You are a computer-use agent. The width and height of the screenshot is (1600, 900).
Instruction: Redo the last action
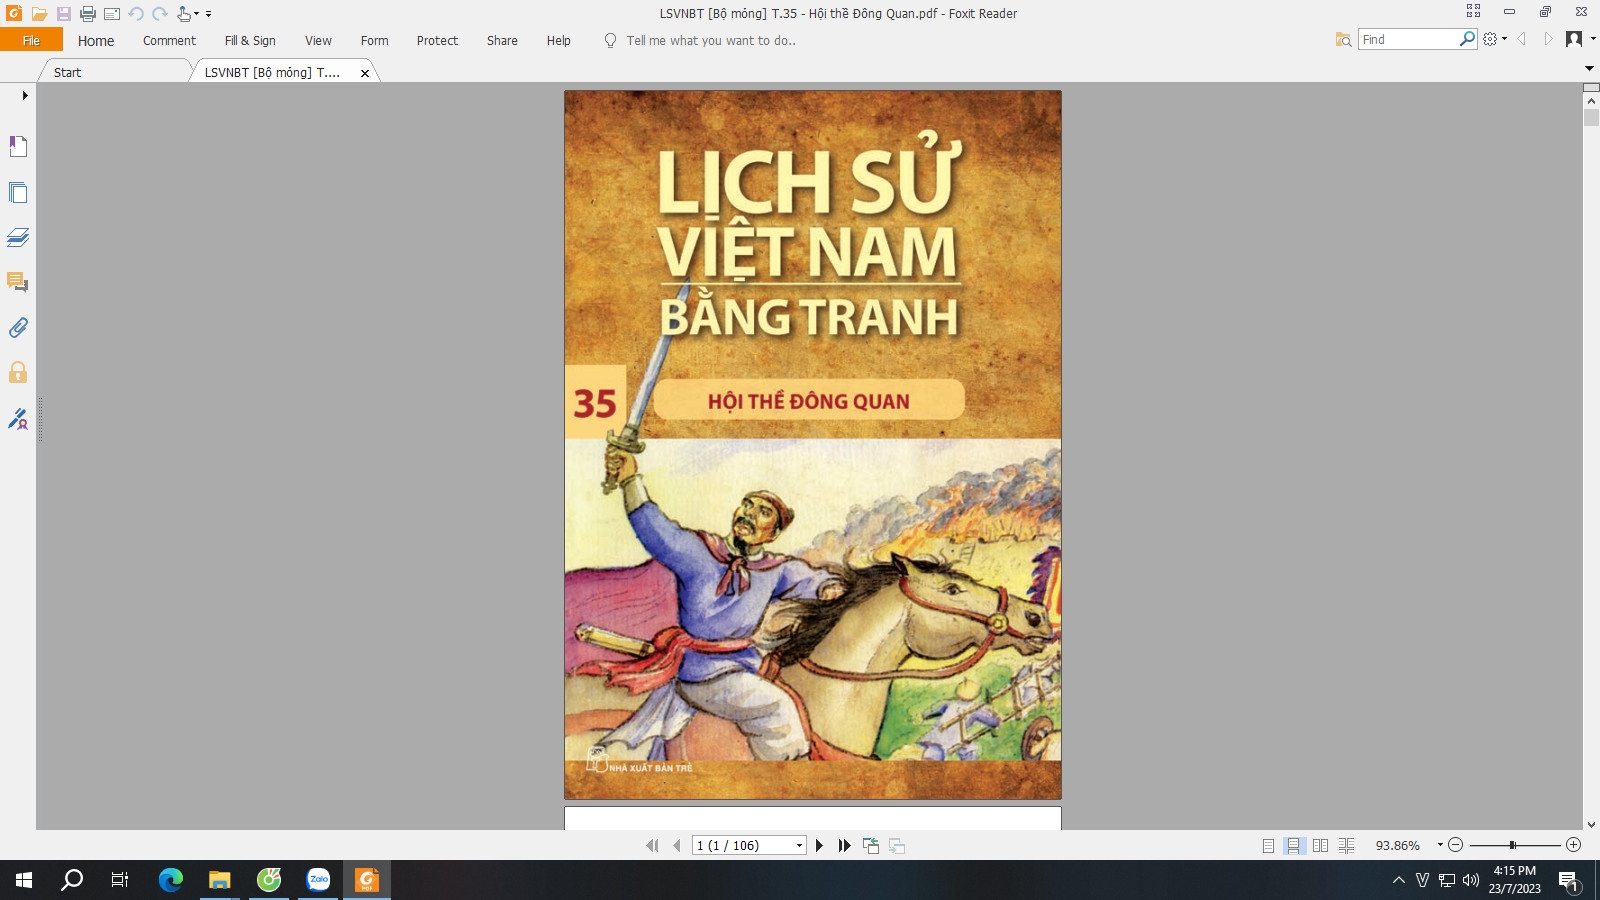[160, 14]
